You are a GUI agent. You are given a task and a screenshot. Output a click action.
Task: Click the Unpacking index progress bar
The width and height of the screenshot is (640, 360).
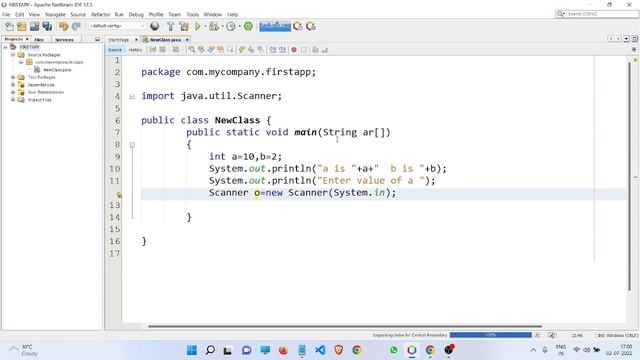coord(491,335)
